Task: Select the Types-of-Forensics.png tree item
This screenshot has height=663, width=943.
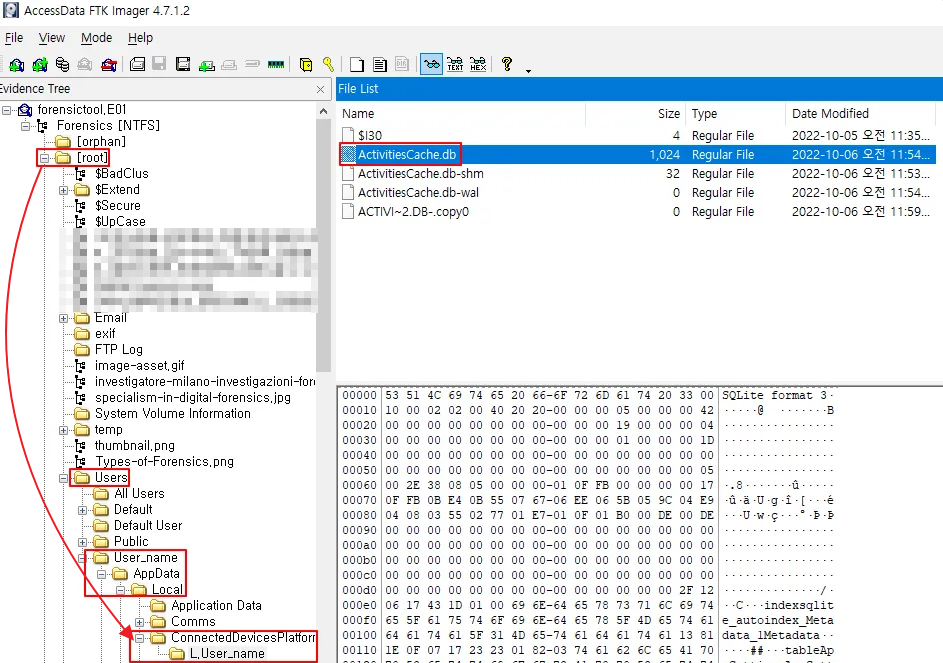Action: tap(164, 462)
